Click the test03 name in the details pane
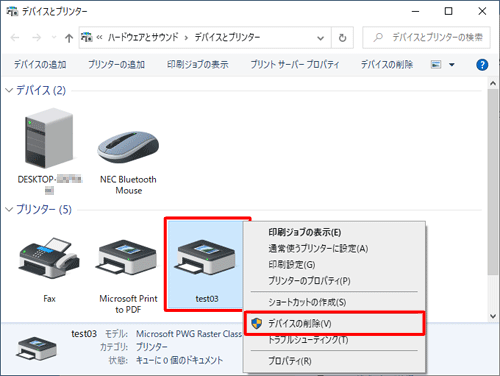The width and height of the screenshot is (500, 376). coord(84,334)
